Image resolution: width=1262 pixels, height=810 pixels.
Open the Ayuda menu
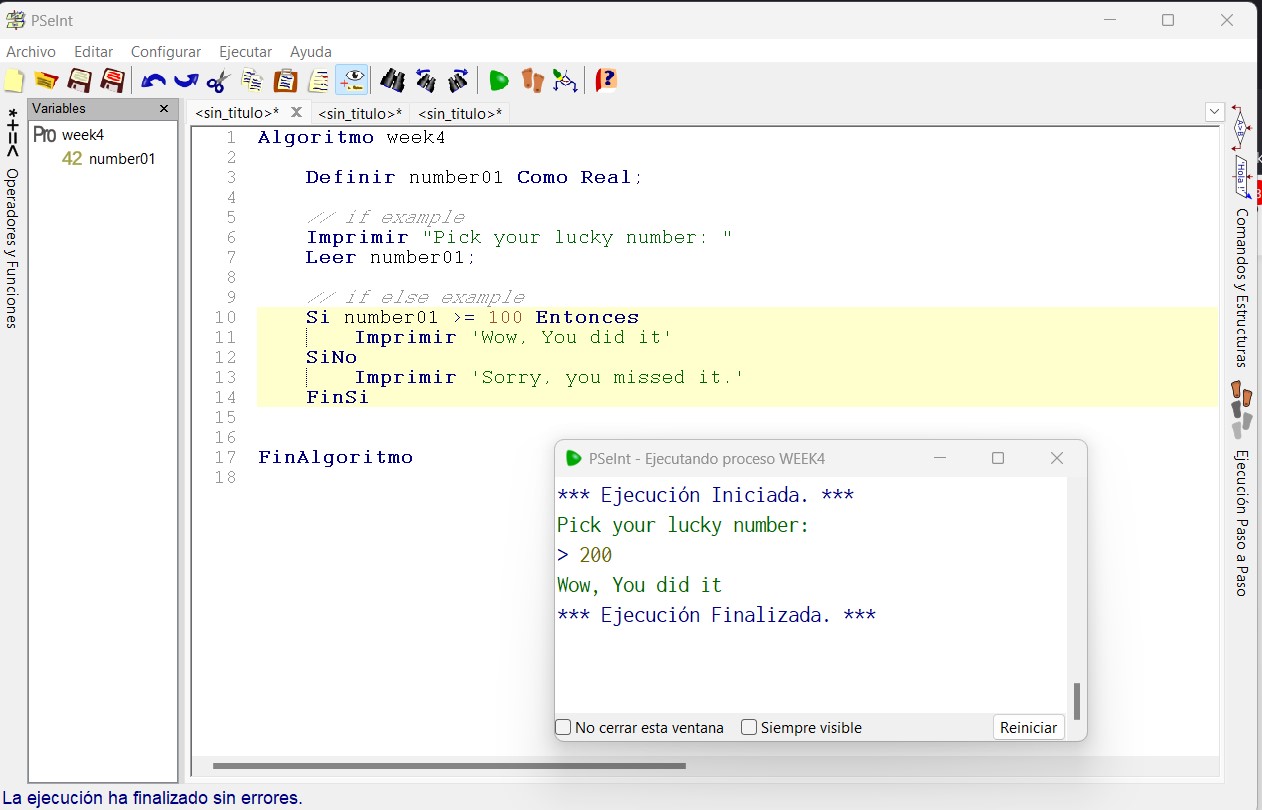tap(311, 51)
